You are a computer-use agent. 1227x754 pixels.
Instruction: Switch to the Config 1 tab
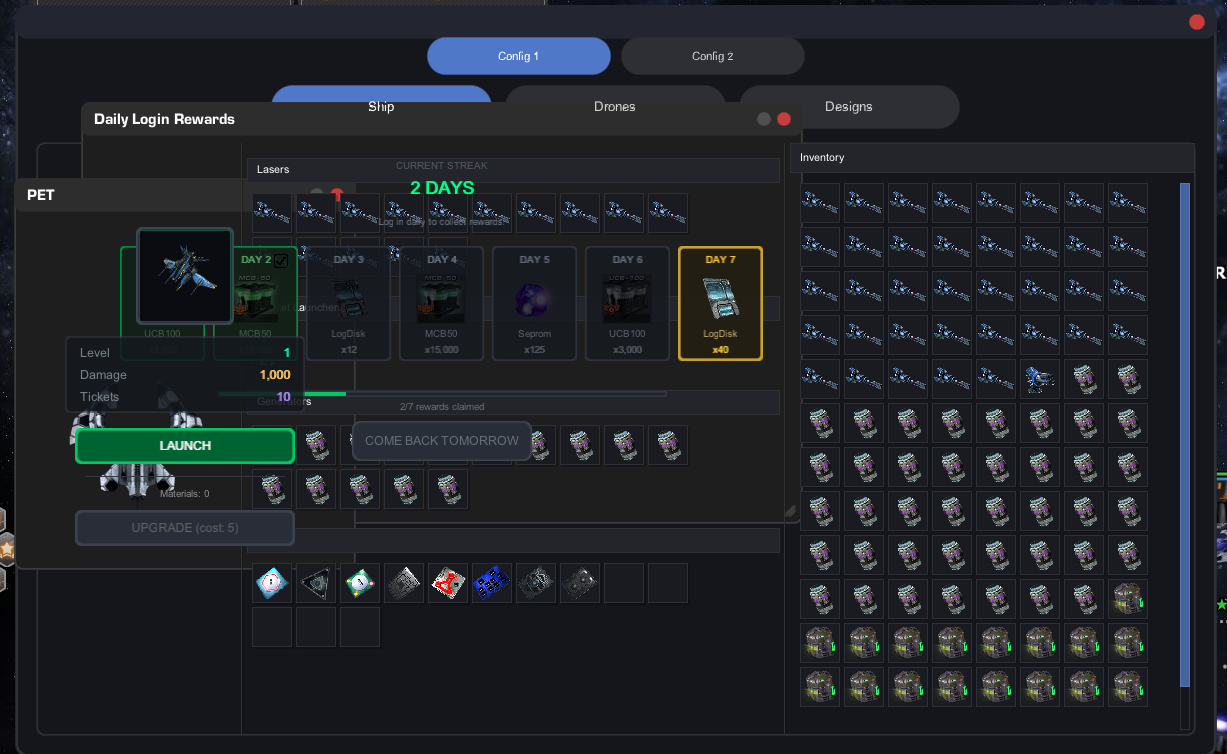pyautogui.click(x=519, y=56)
